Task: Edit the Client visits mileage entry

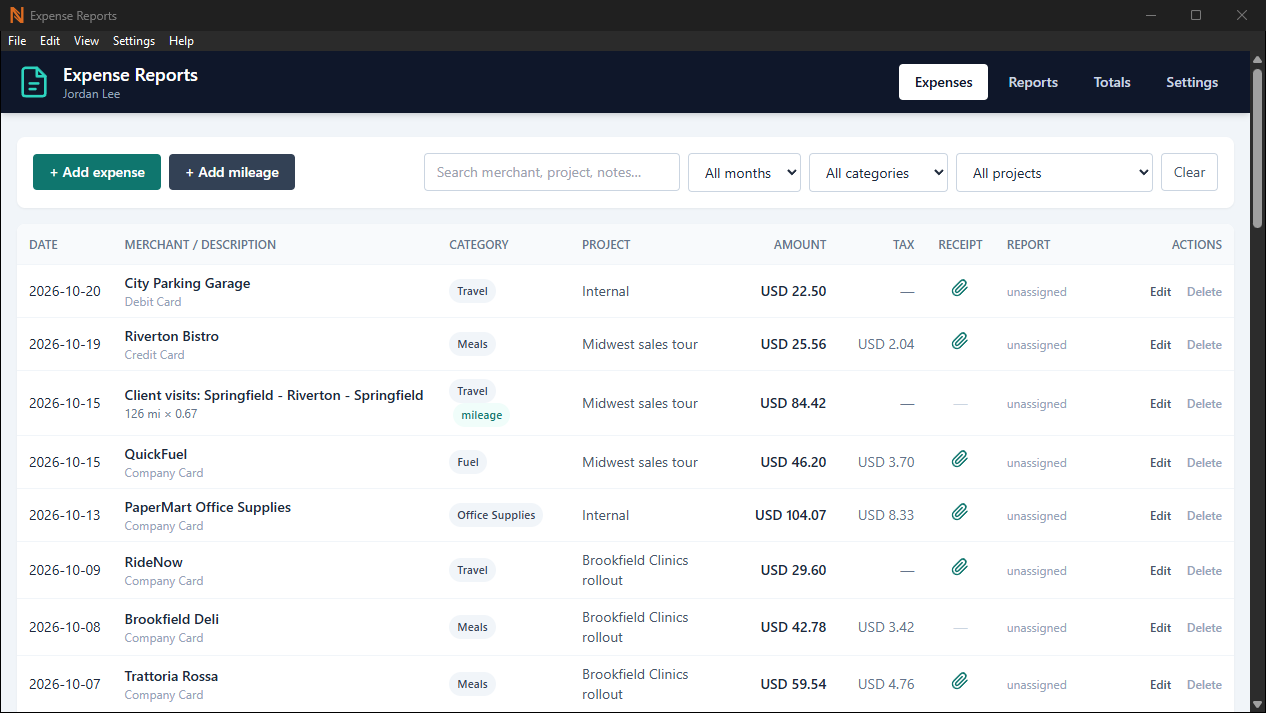Action: (1160, 404)
